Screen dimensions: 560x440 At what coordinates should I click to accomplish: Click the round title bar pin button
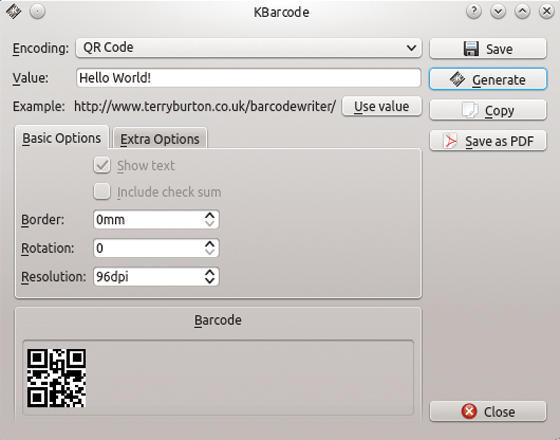click(38, 11)
